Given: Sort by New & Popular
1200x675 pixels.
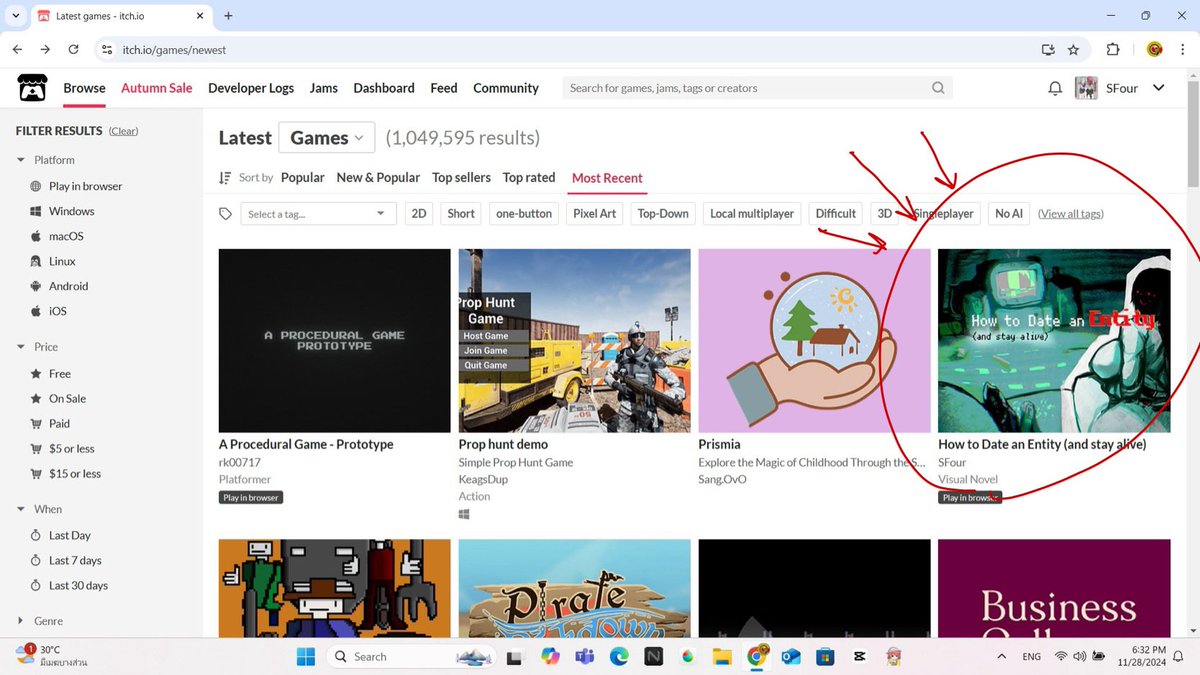Looking at the screenshot, I should (x=378, y=177).
